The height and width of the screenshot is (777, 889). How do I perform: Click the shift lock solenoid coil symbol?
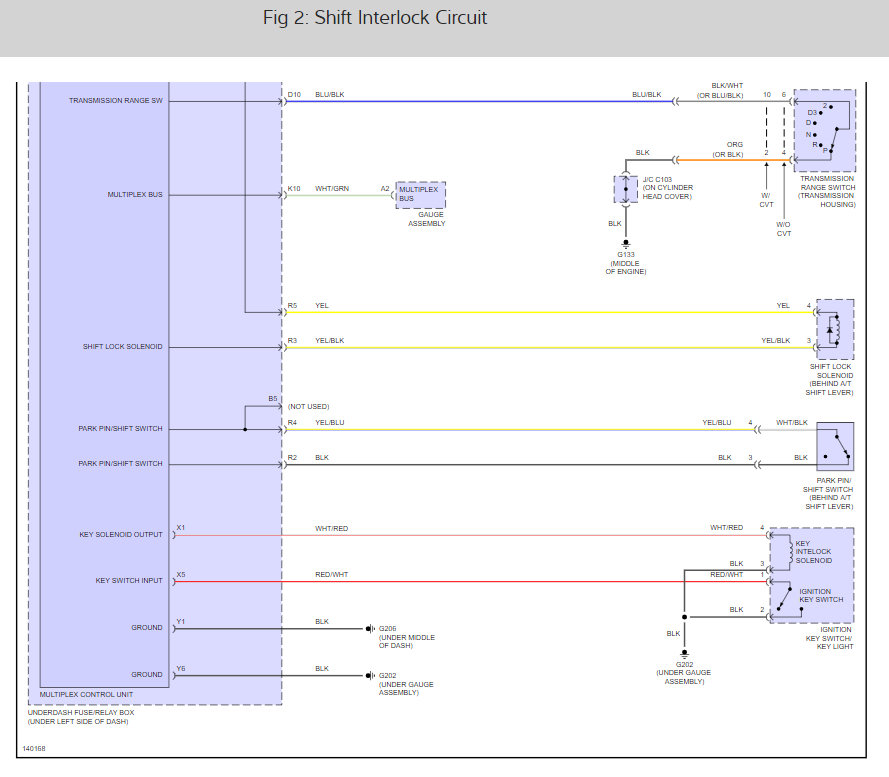click(835, 329)
